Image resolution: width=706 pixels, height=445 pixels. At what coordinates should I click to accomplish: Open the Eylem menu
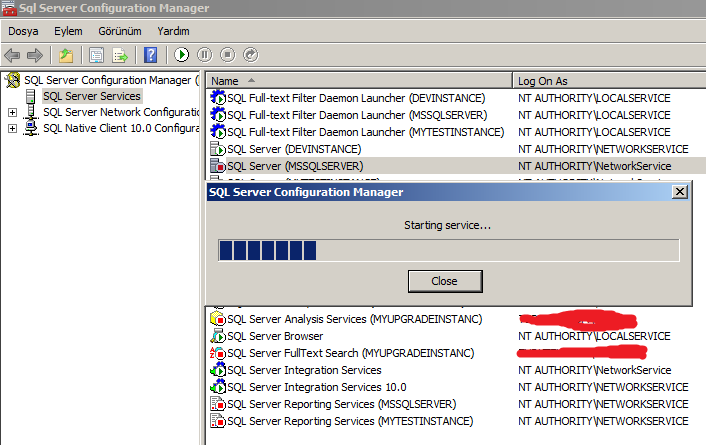click(x=68, y=31)
